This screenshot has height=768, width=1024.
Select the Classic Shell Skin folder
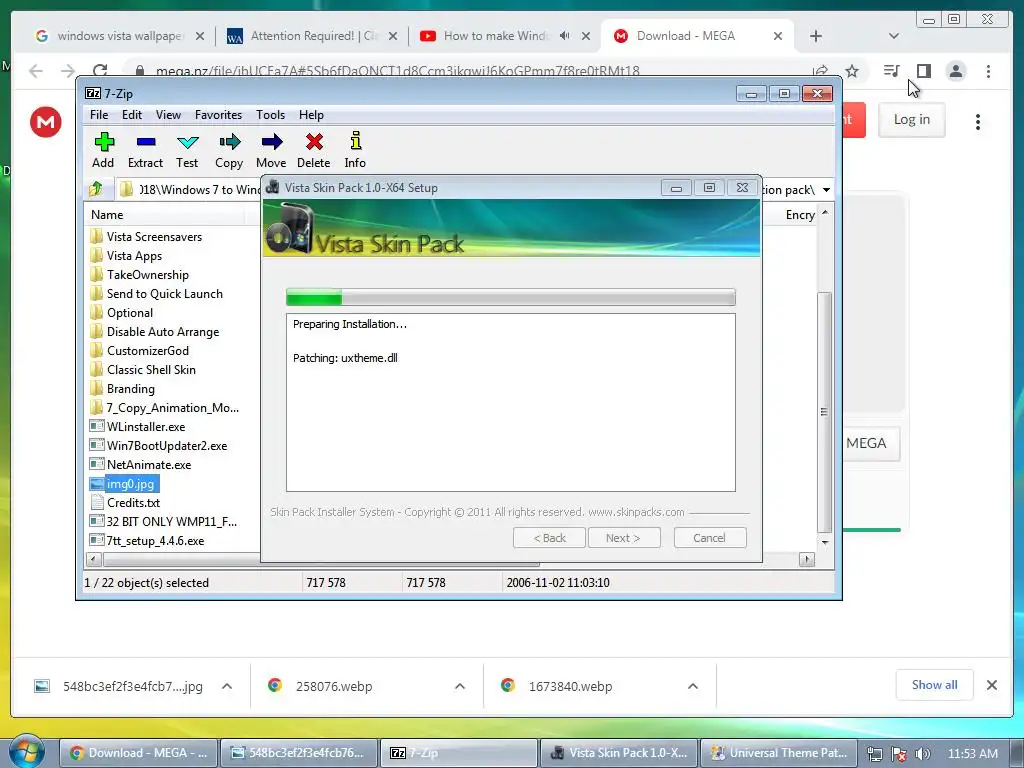tap(151, 370)
